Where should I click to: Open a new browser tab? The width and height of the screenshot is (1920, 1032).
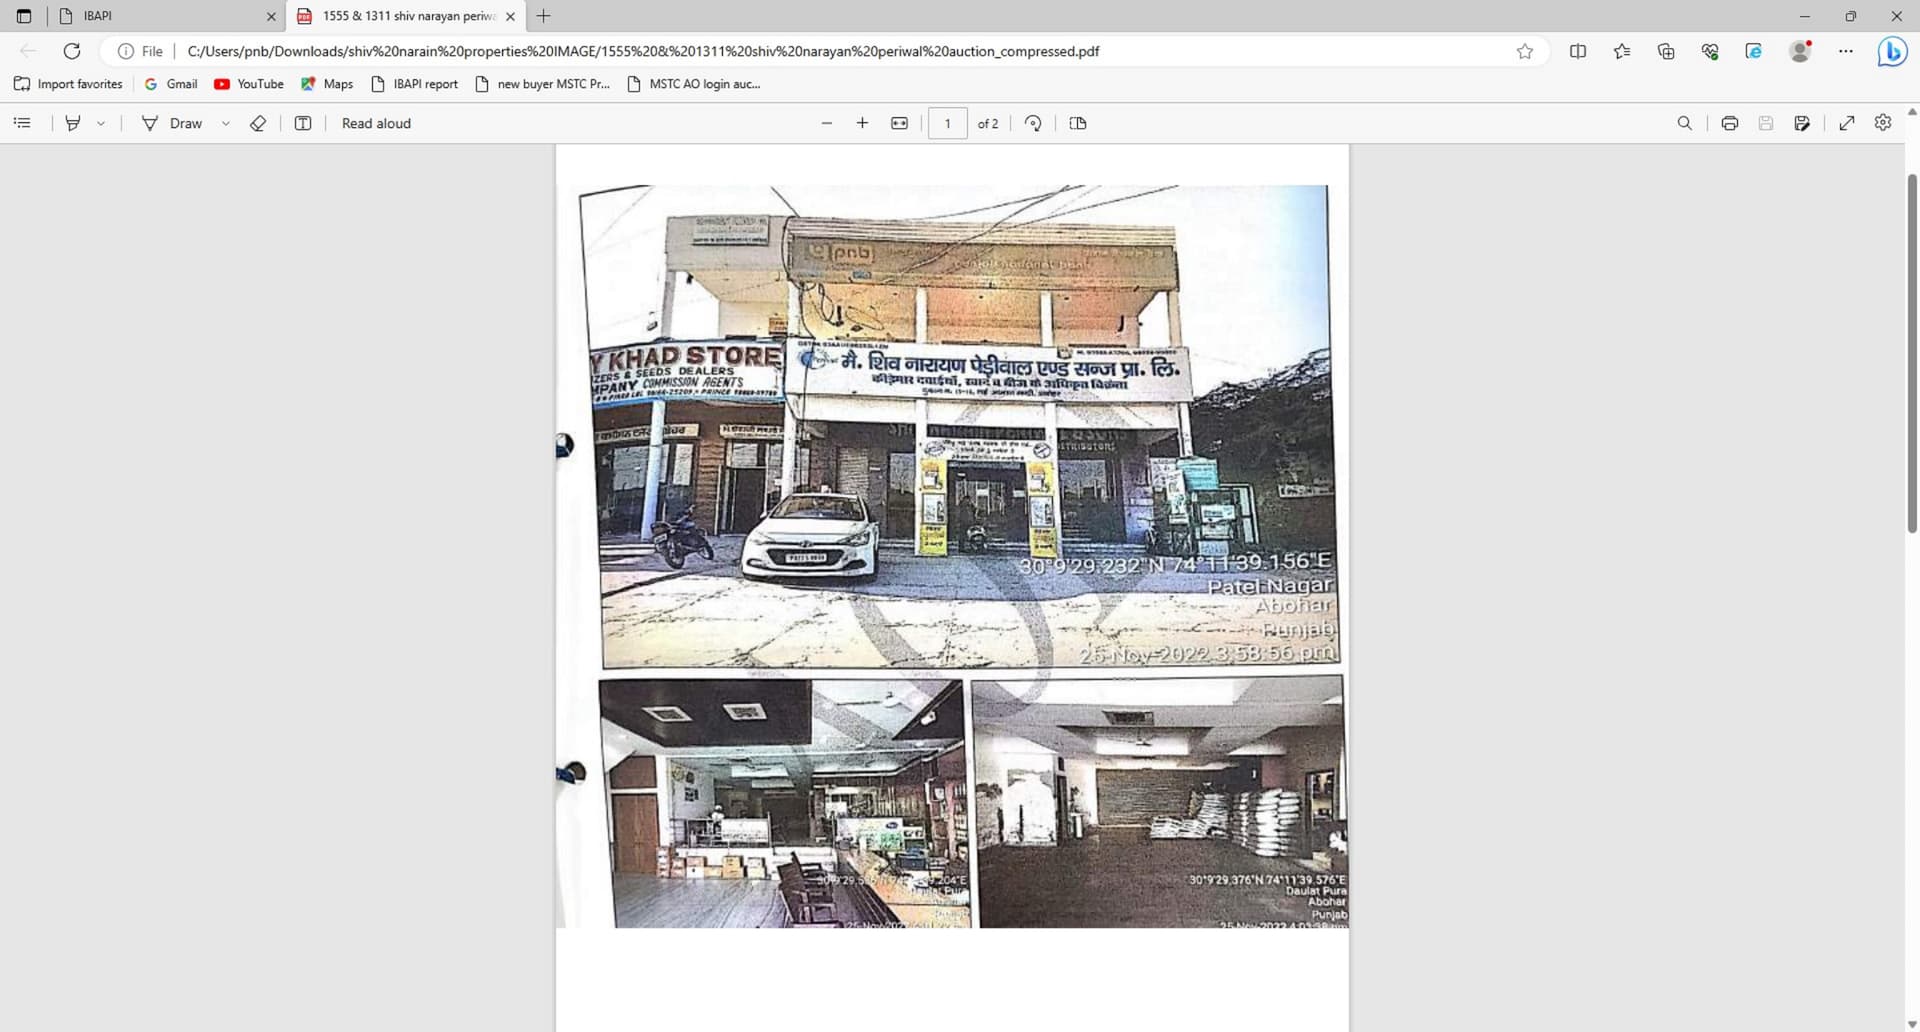[x=543, y=16]
